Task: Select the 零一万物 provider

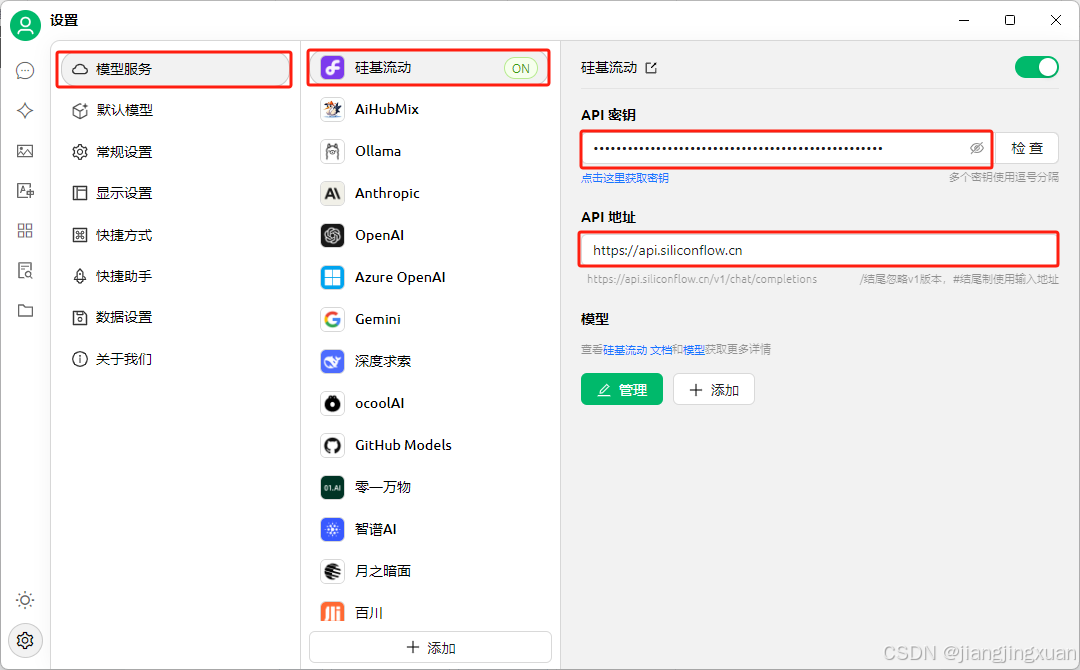Action: click(x=430, y=488)
